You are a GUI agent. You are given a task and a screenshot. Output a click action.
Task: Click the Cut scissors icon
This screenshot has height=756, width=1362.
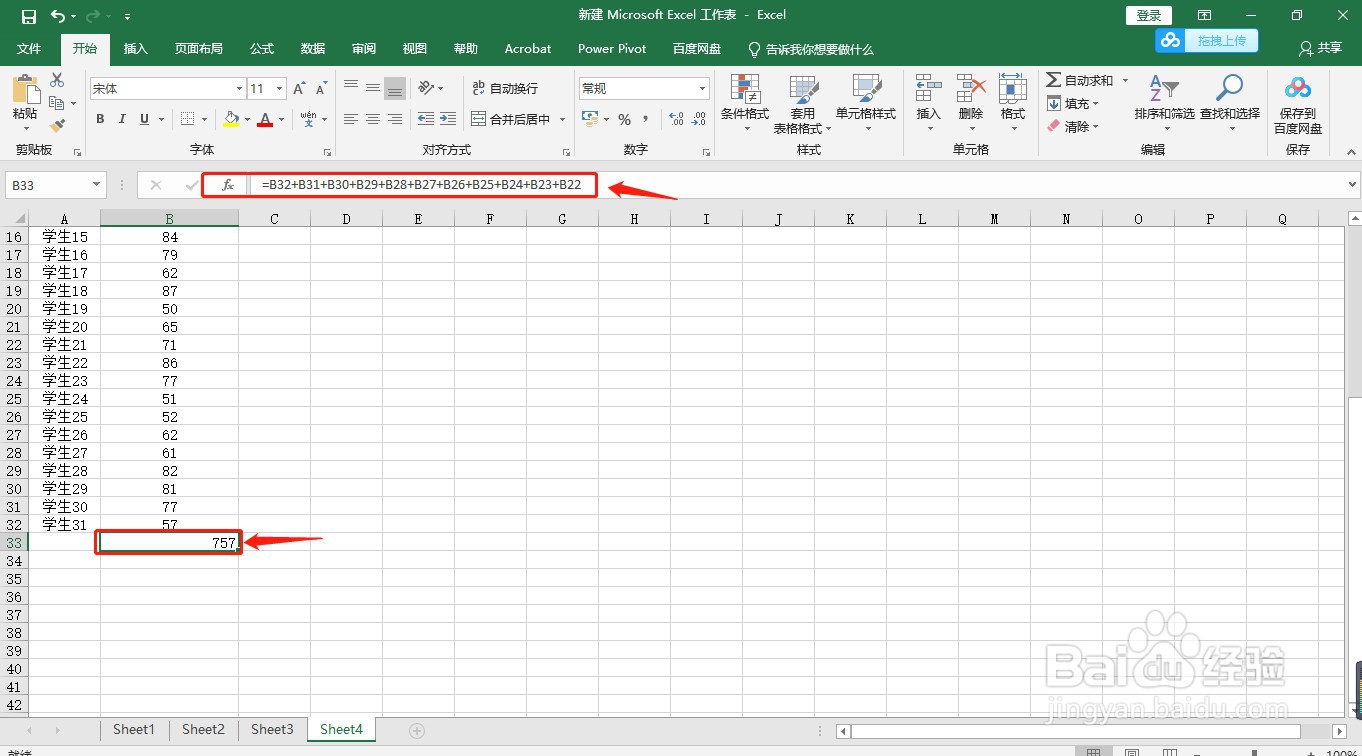57,80
